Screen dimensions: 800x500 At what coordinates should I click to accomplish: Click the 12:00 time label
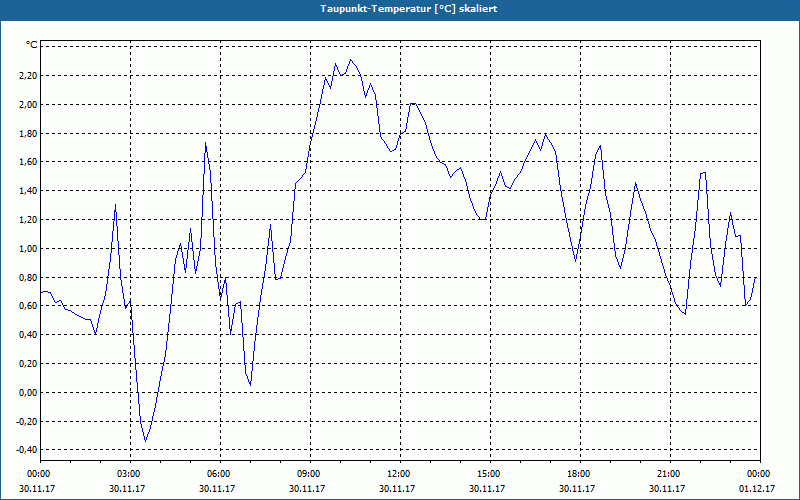coord(400,474)
